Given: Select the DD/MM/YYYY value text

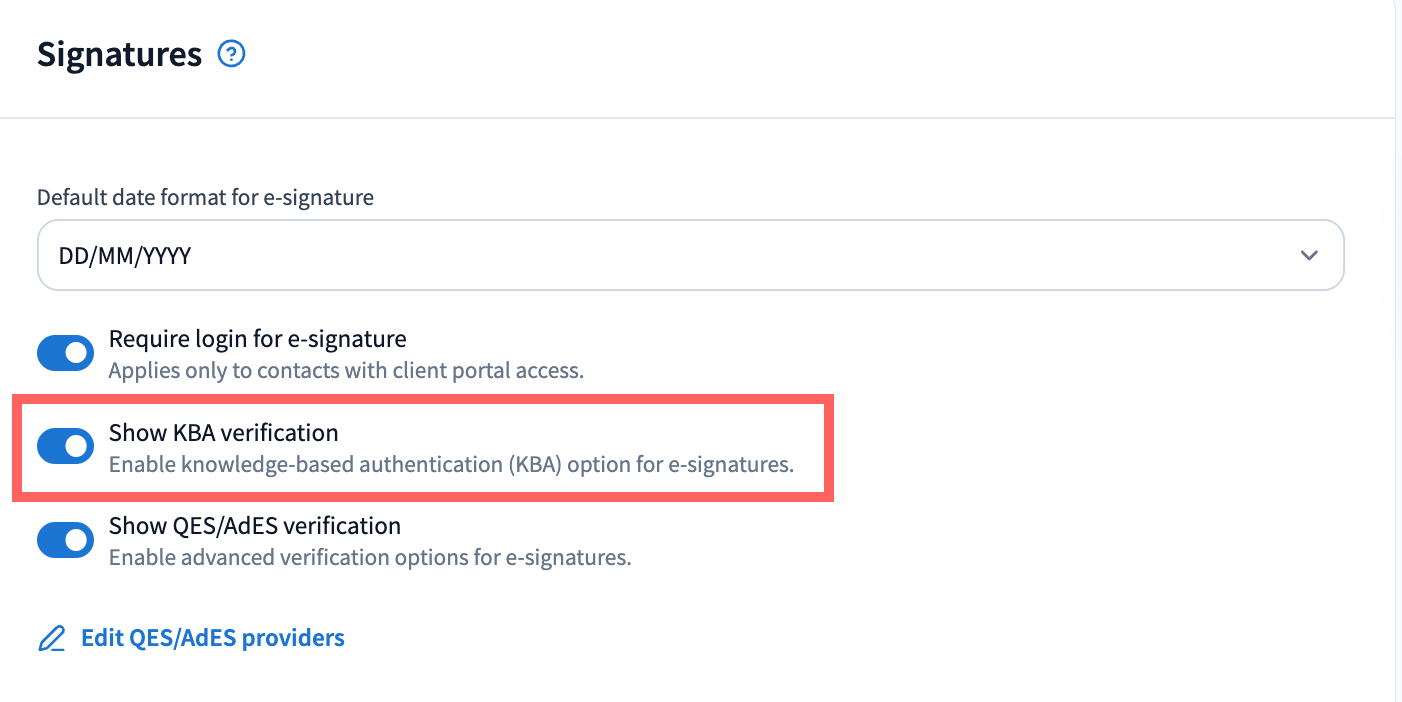Looking at the screenshot, I should [125, 256].
